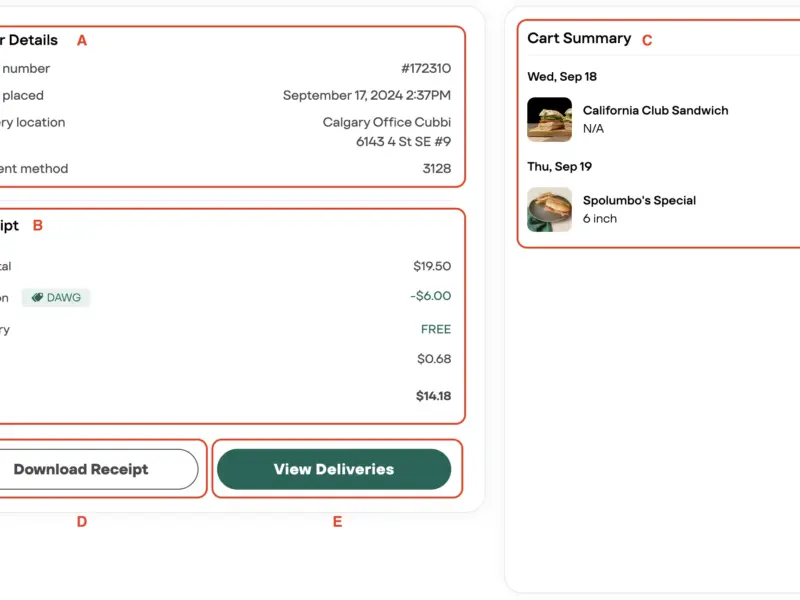Click the Download Receipt button
This screenshot has width=800, height=600.
(x=82, y=469)
